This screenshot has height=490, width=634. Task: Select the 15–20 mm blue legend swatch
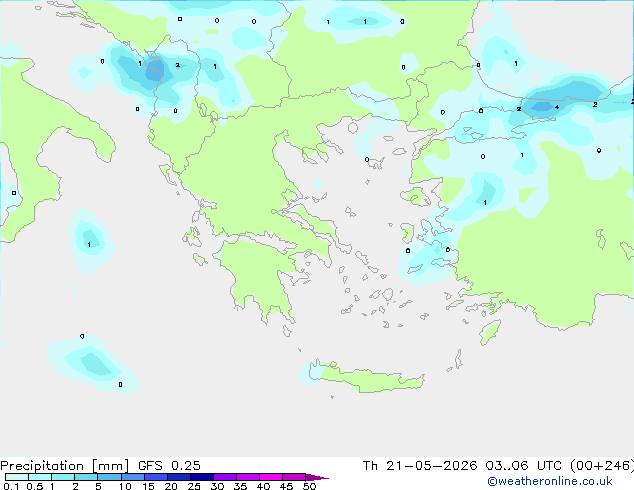155,477
